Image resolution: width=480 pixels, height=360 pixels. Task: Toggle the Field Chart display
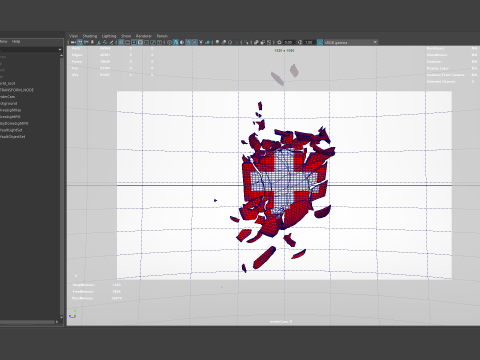click(x=146, y=42)
